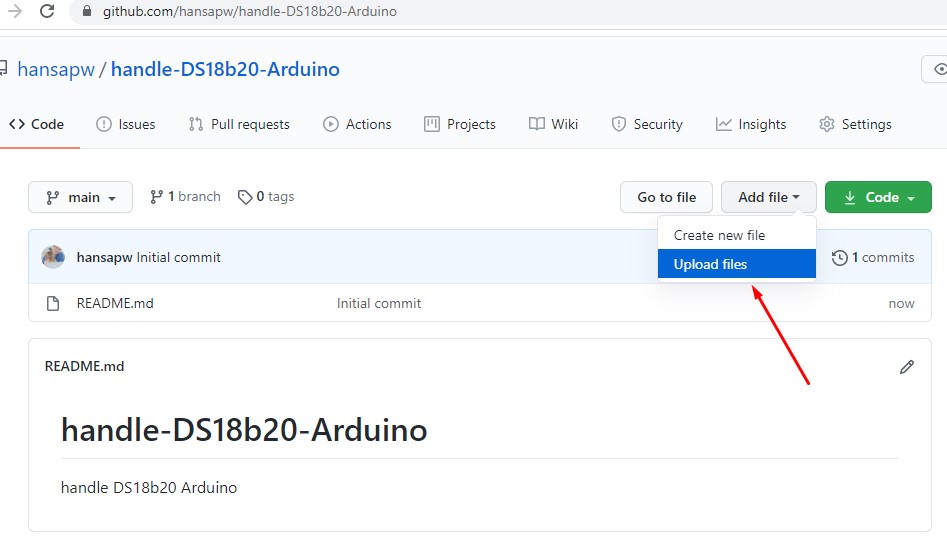Viewport: 947px width, 550px height.
Task: Switch to the Issues tab
Action: click(126, 124)
